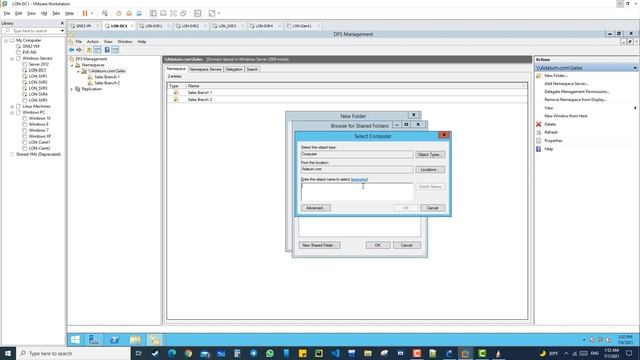Image resolution: width=640 pixels, height=360 pixels.
Task: Collapse the My Computer tree node
Action: pos(6,40)
